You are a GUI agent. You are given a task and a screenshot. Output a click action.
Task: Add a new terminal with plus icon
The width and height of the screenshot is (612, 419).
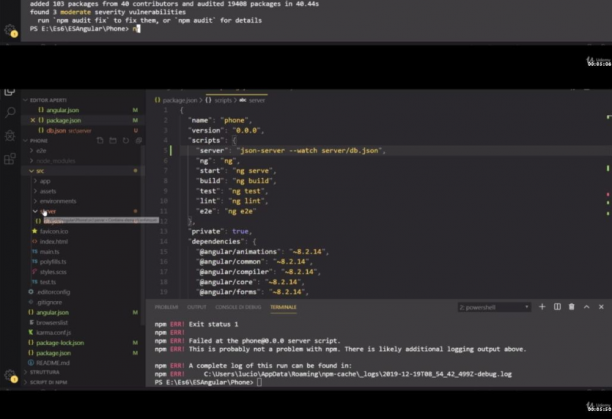tap(542, 307)
